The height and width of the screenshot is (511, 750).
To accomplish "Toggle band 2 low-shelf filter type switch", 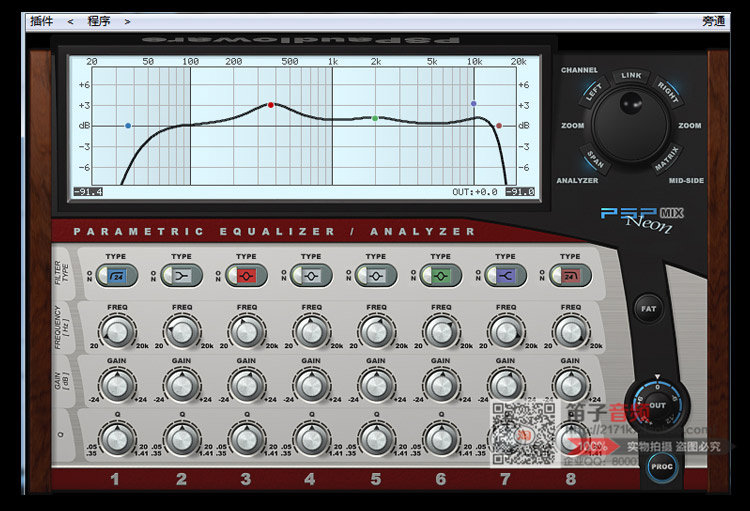I will pos(182,276).
